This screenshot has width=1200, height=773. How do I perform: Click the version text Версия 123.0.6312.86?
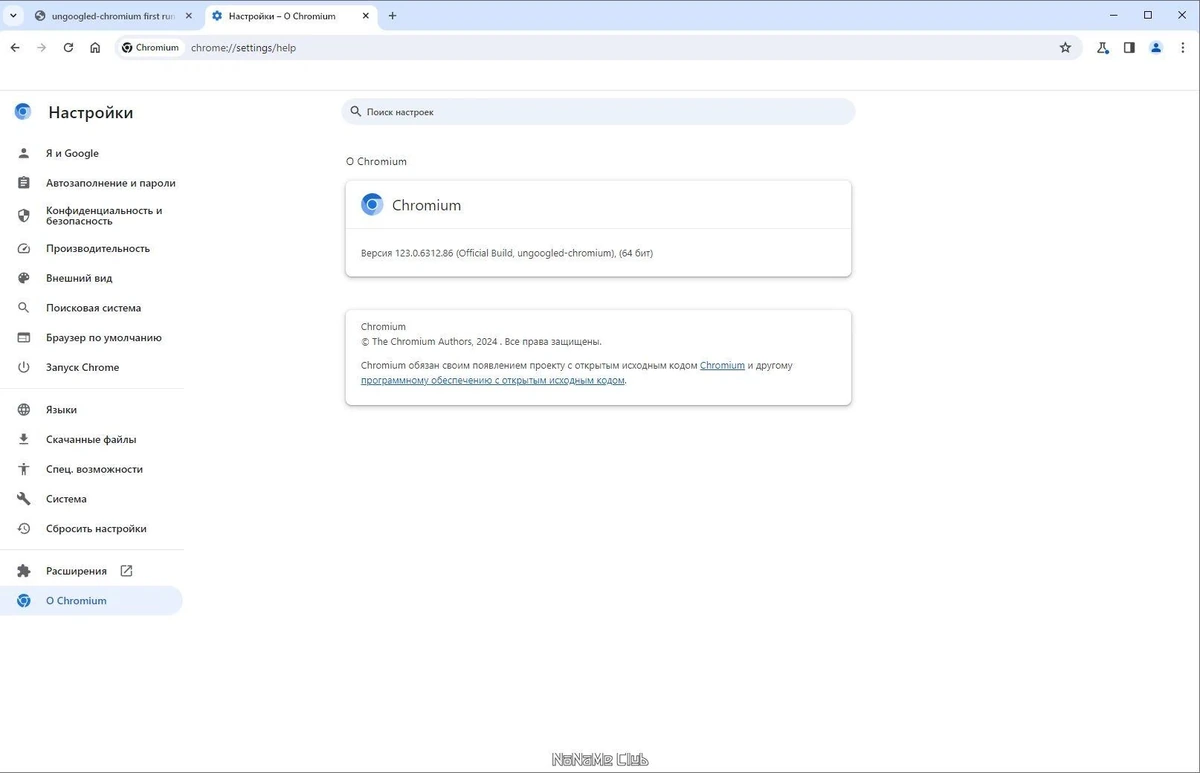(507, 254)
